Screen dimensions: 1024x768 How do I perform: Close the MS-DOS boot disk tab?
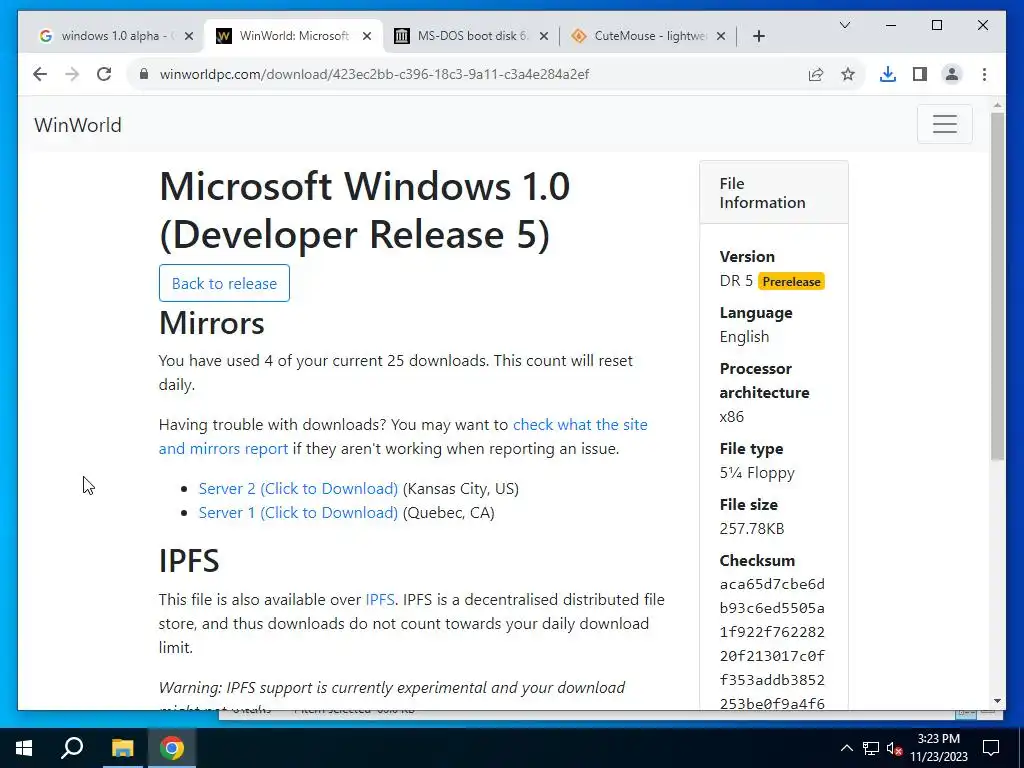[x=544, y=36]
